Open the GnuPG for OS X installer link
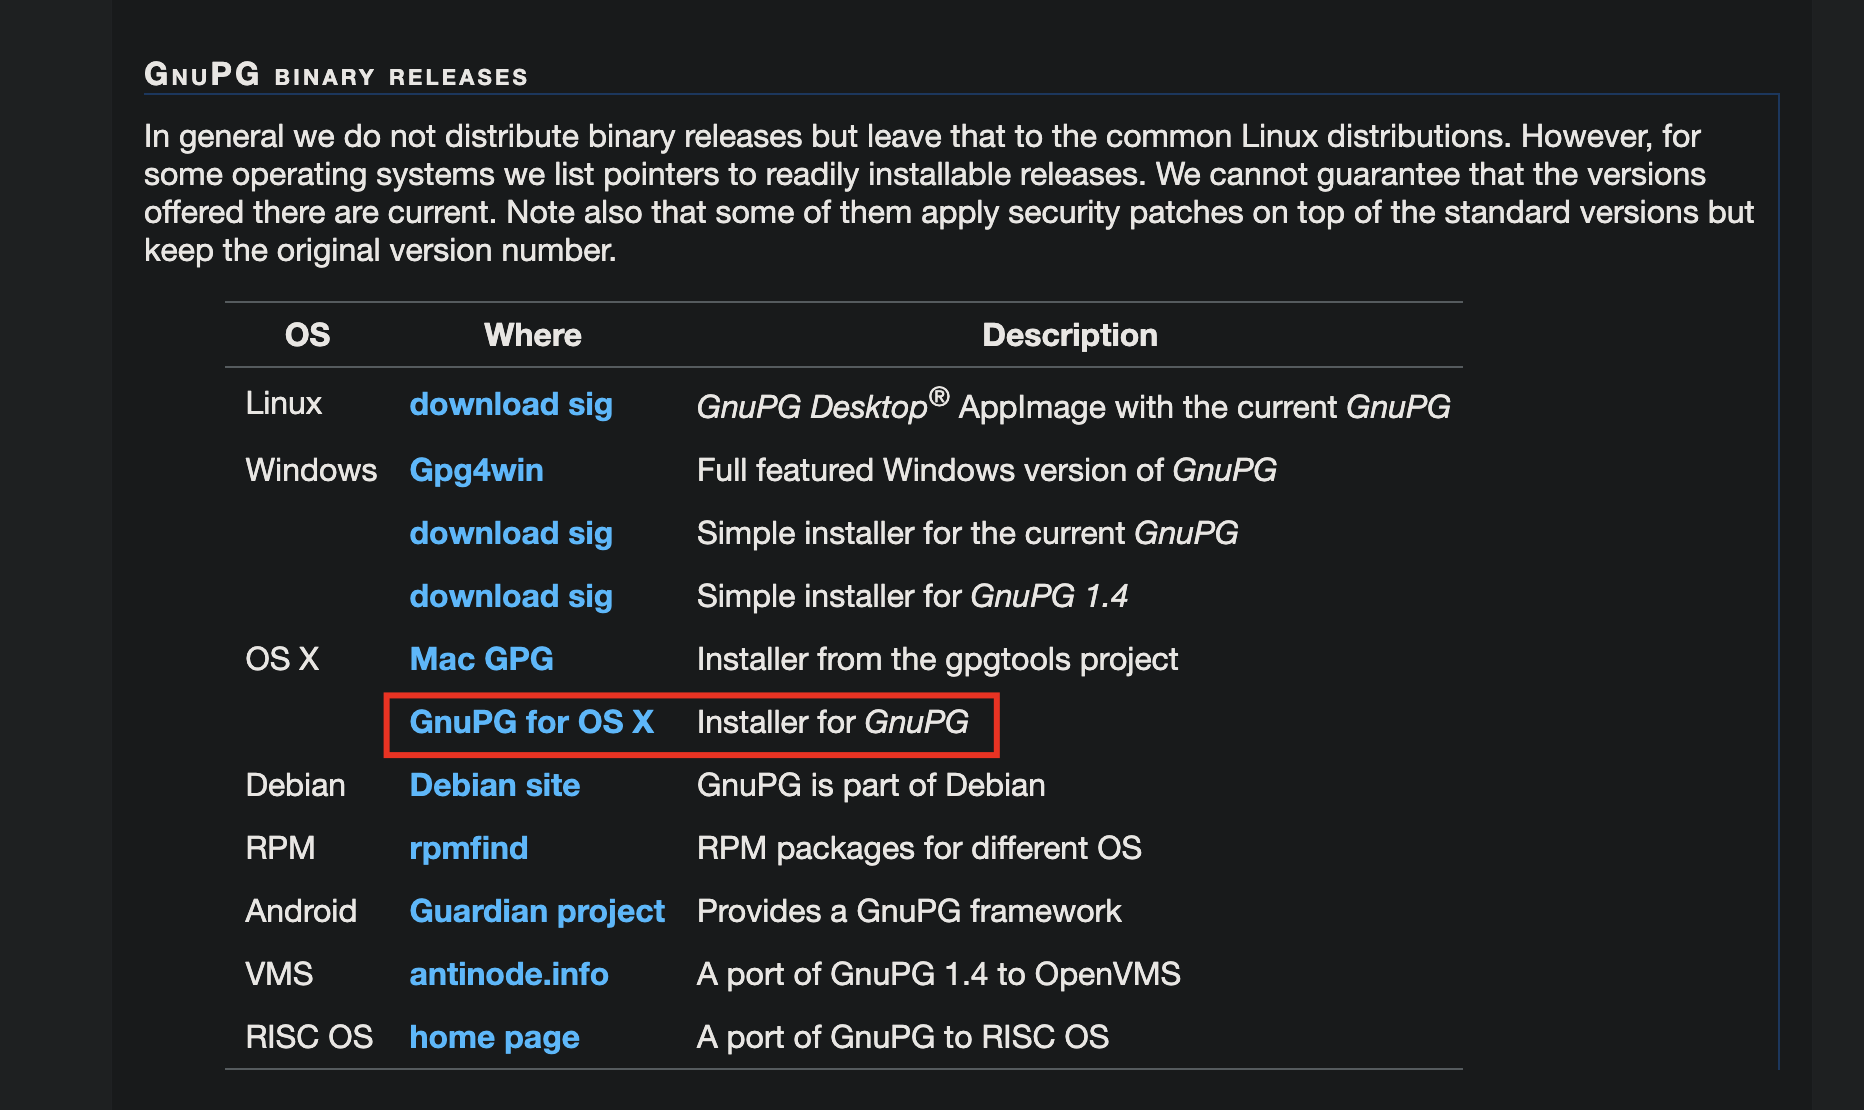Viewport: 1864px width, 1110px height. pyautogui.click(x=532, y=722)
